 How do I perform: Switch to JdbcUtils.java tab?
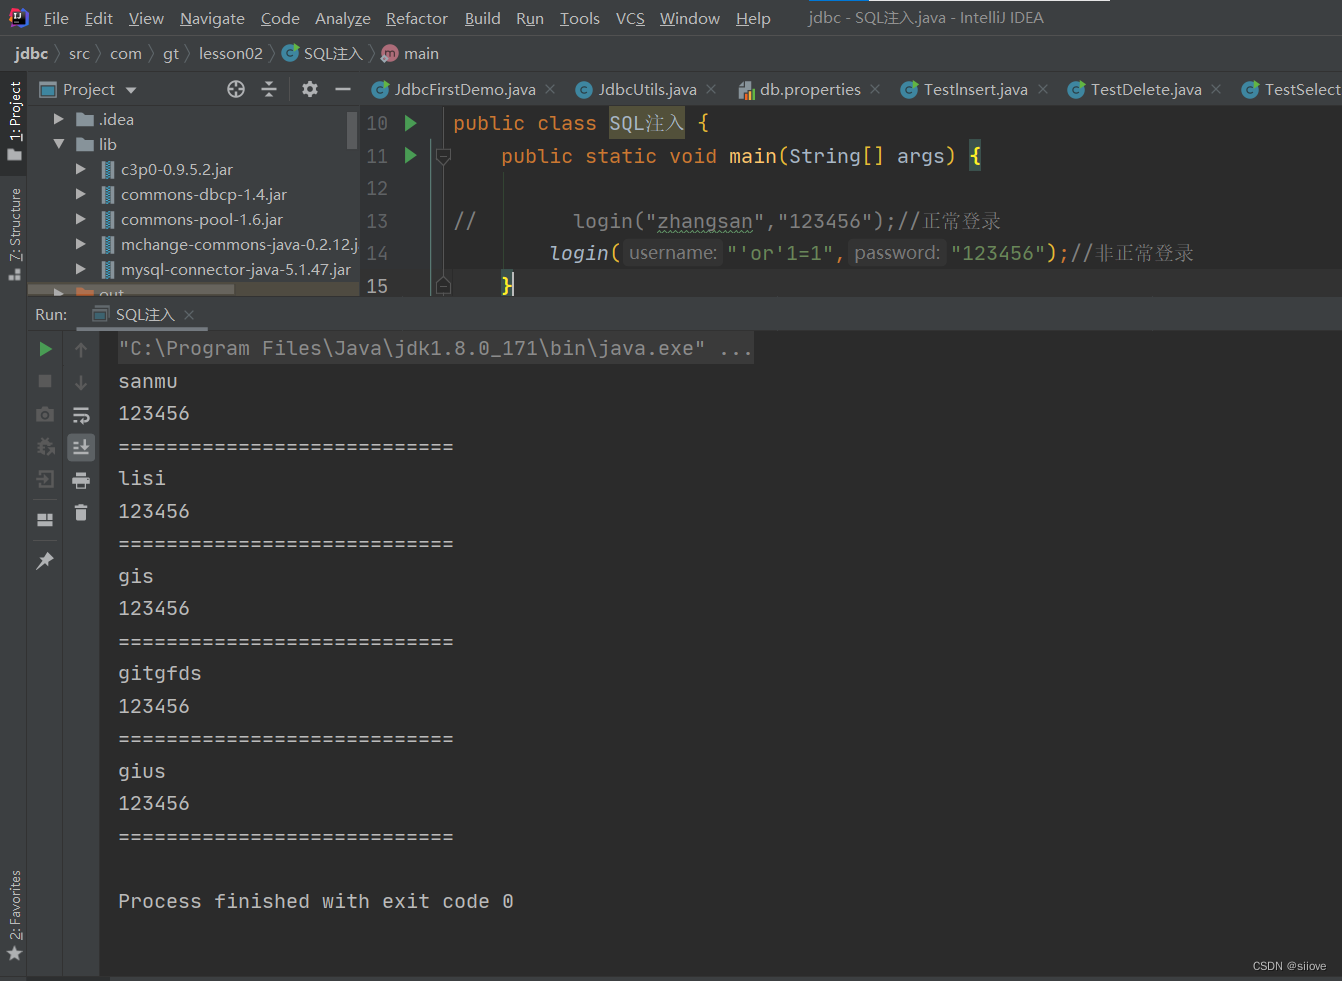pos(647,90)
